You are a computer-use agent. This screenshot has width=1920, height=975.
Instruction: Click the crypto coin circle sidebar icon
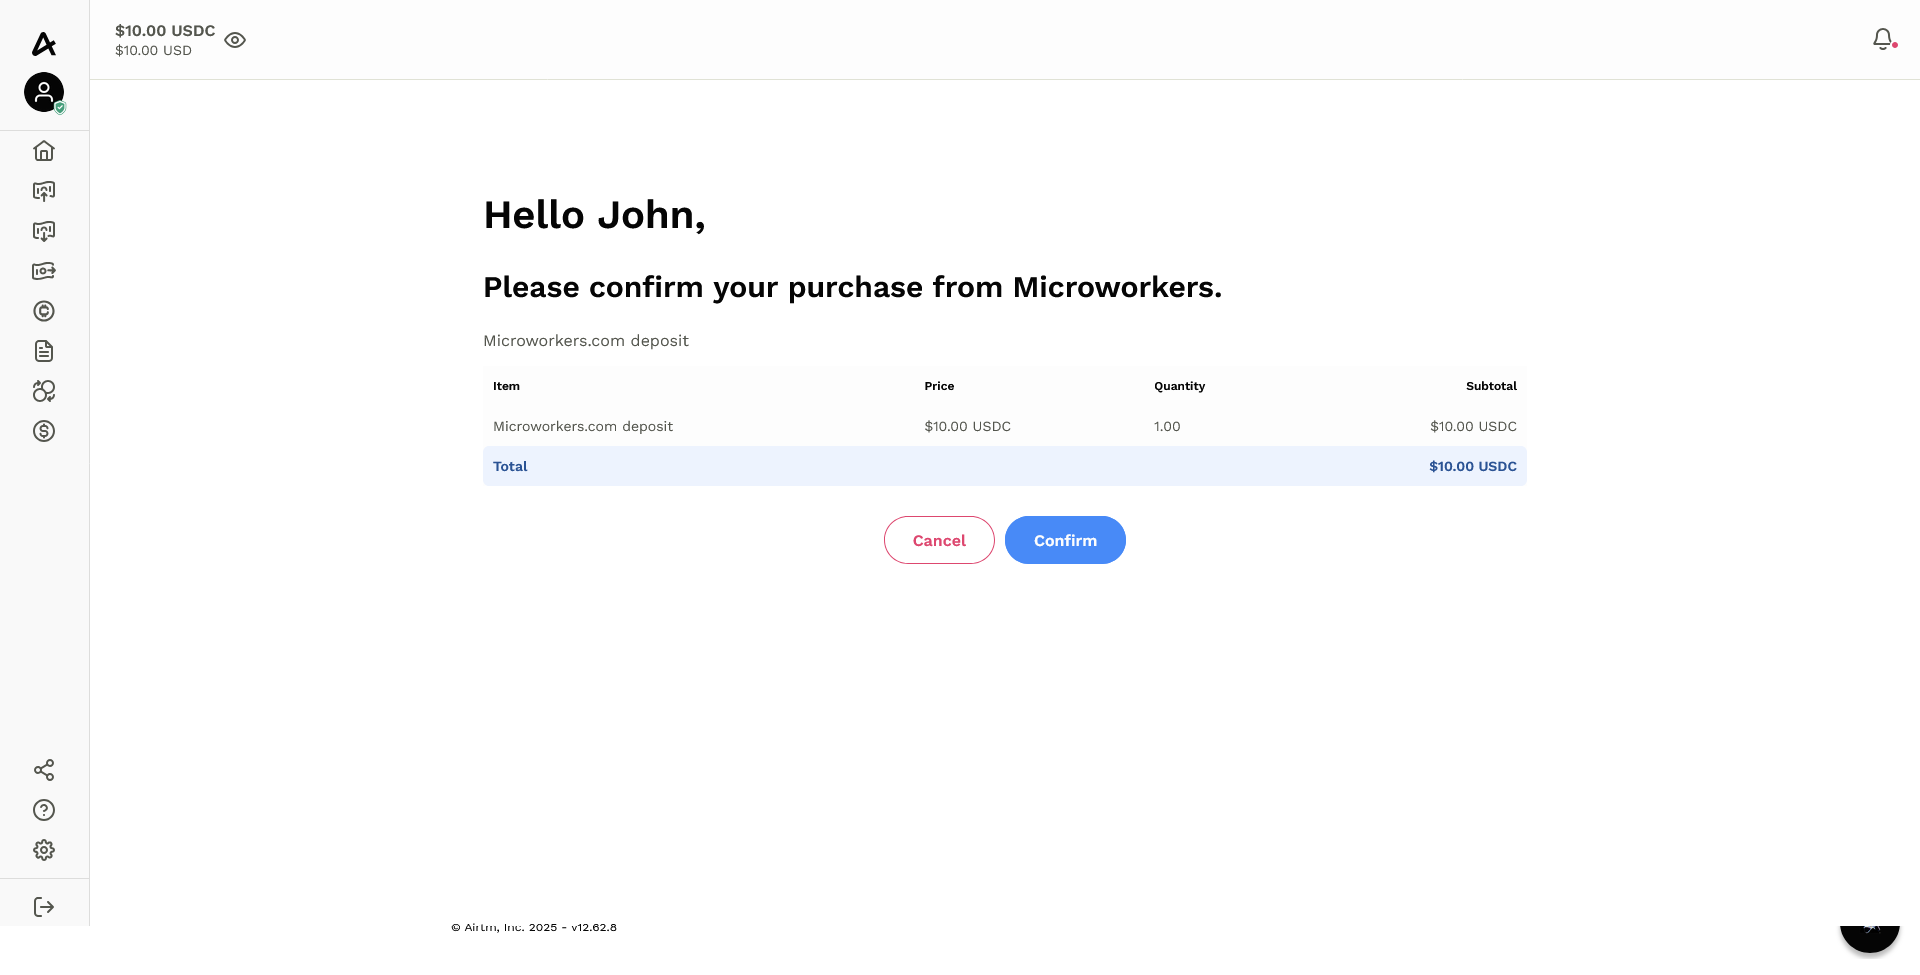44,311
